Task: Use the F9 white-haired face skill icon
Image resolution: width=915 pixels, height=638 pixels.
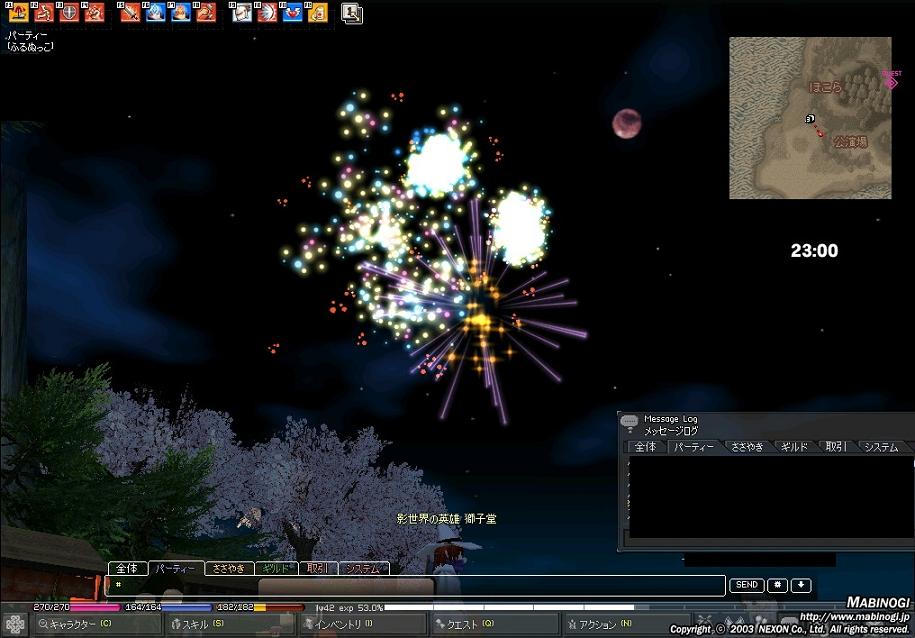Action: (x=241, y=12)
